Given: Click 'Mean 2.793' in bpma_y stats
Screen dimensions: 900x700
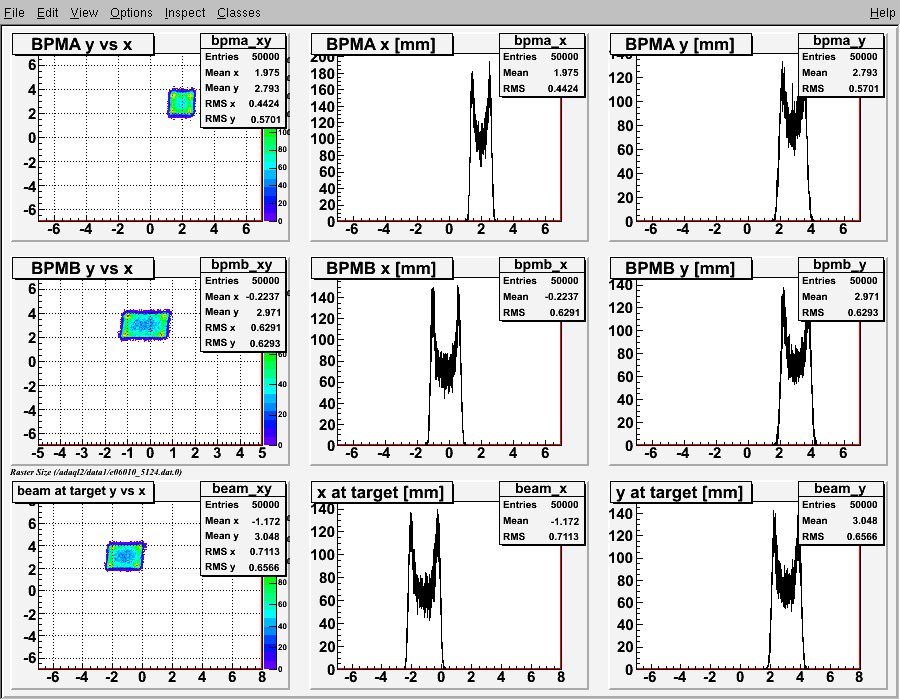Looking at the screenshot, I should pyautogui.click(x=840, y=73).
